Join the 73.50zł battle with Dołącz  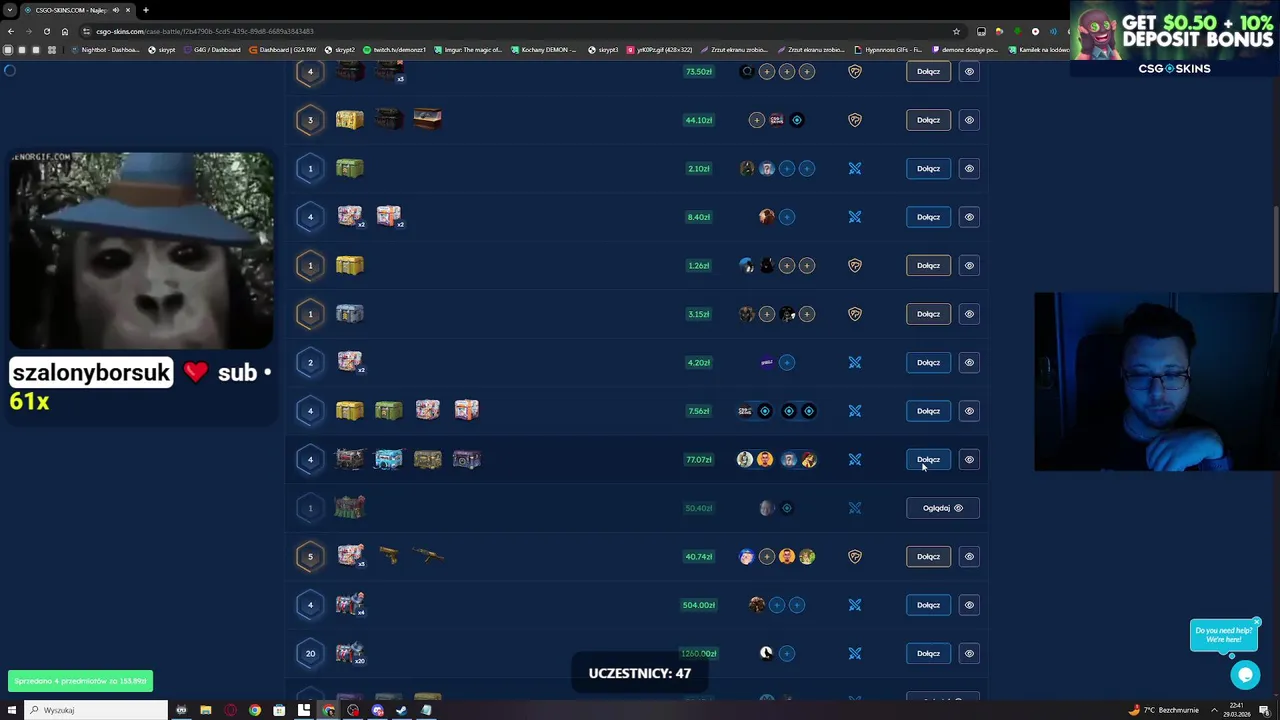928,71
